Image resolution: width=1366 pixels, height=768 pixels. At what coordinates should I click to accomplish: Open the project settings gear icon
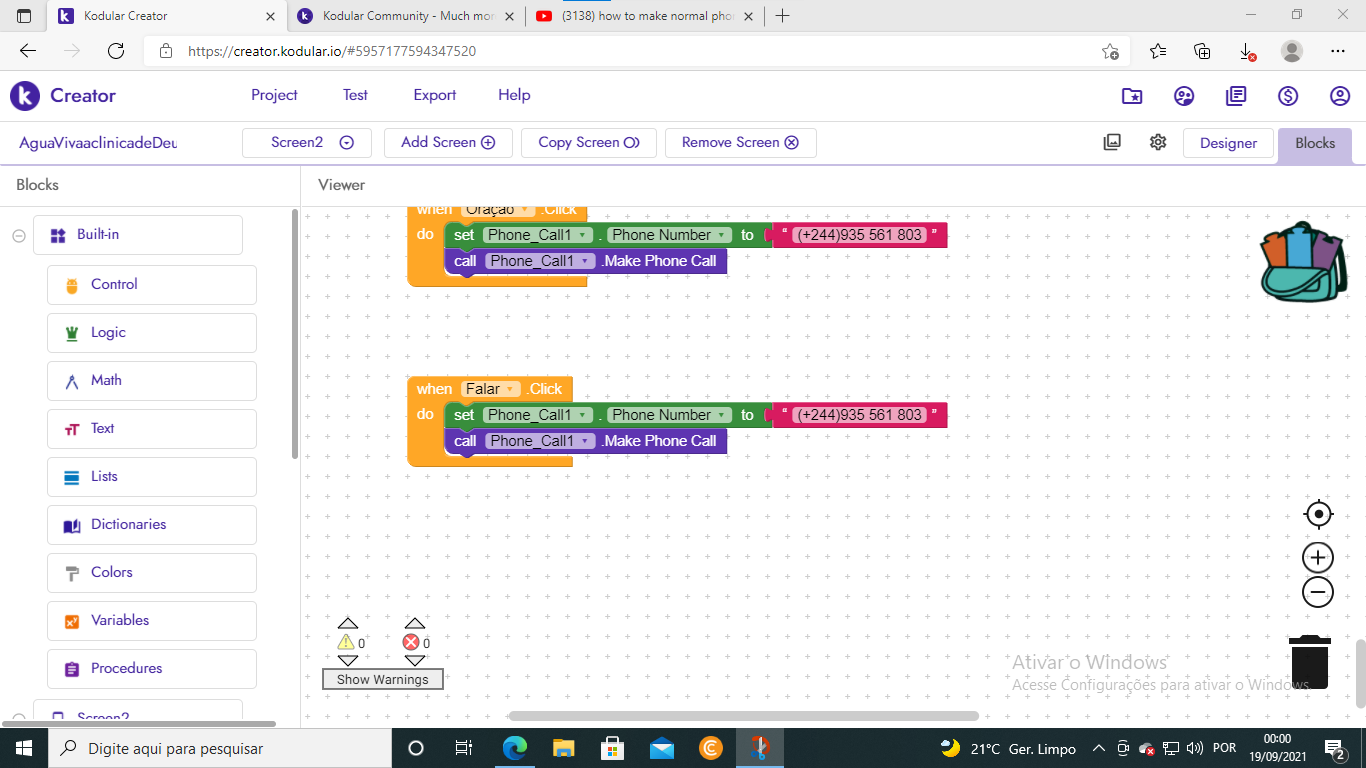click(x=1158, y=142)
